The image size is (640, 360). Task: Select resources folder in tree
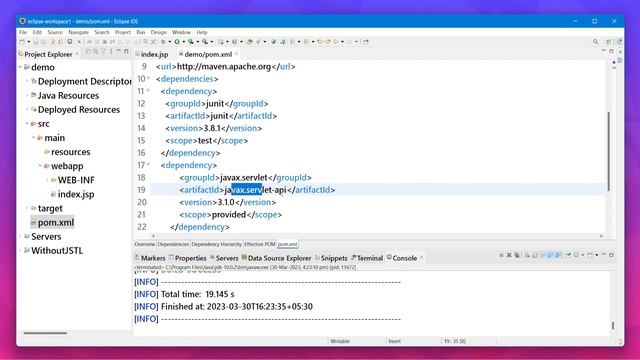(67, 152)
